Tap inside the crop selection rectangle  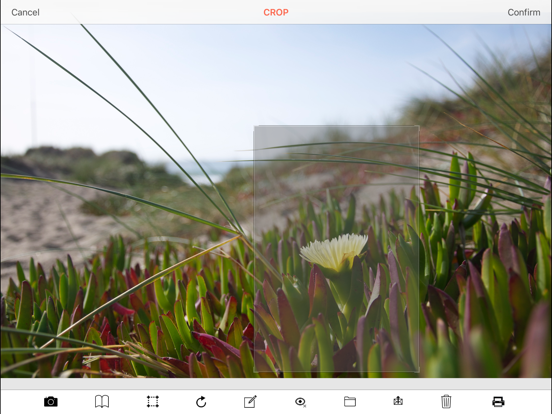(x=336, y=249)
